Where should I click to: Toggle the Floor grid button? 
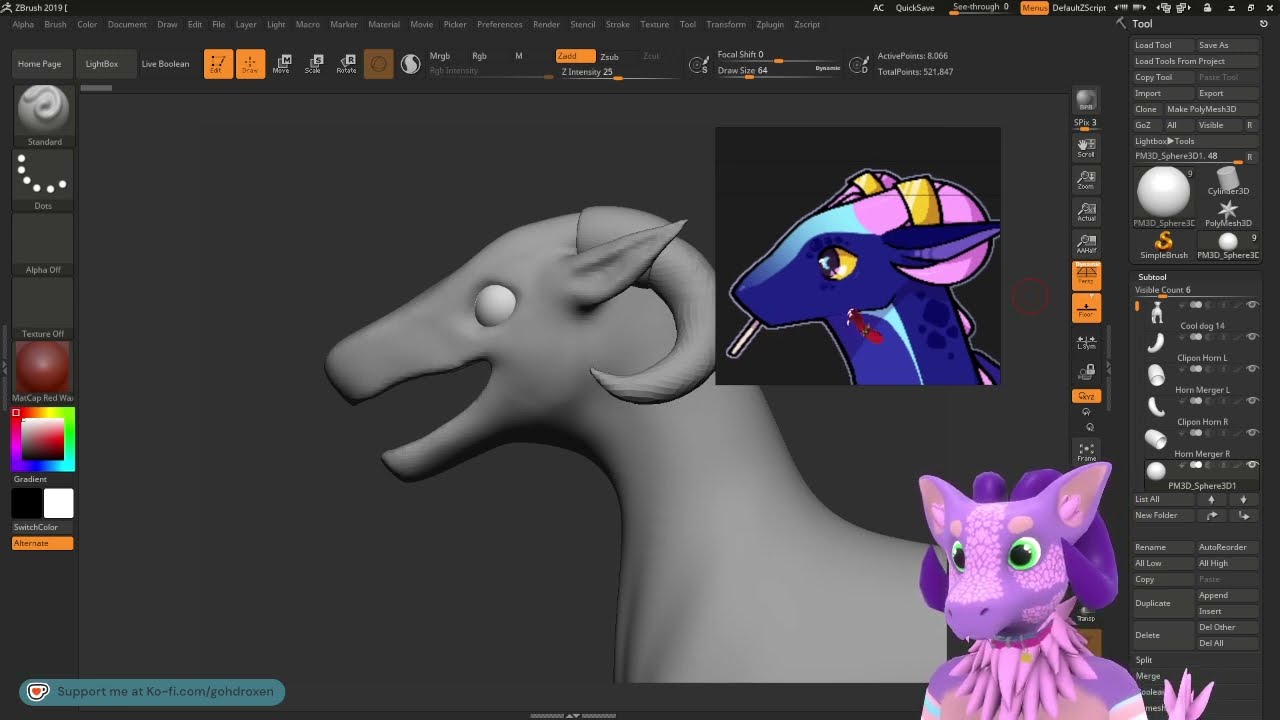coord(1086,308)
